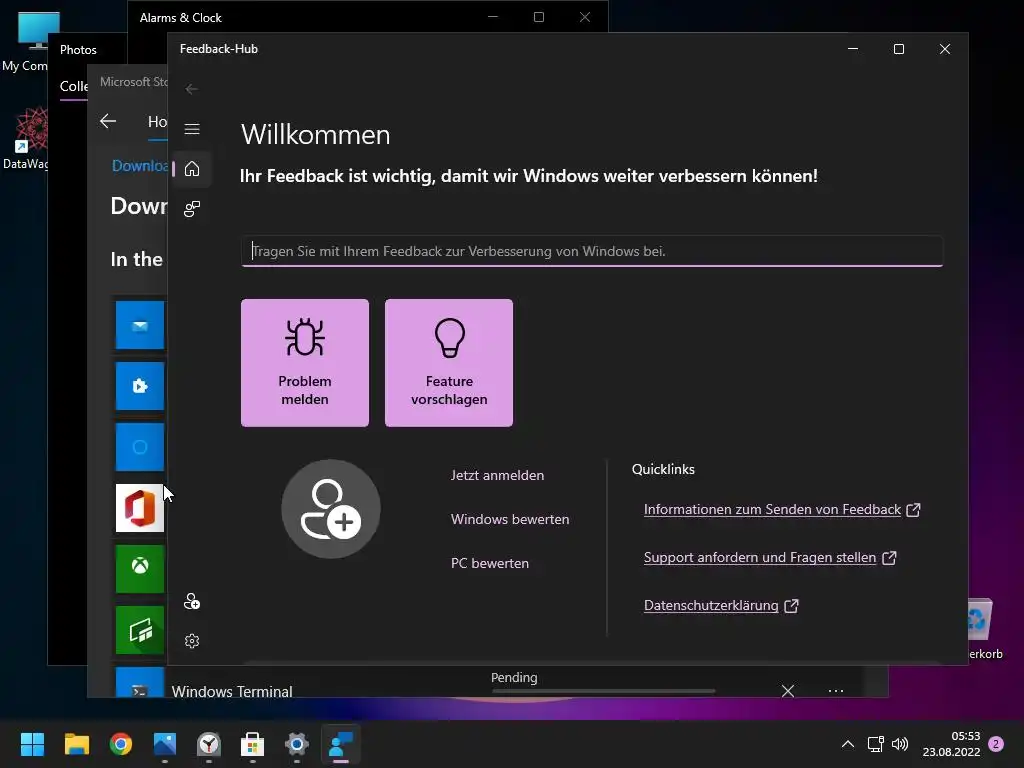
Task: Select the Home icon in Feedback-Hub sidebar
Action: 191,169
